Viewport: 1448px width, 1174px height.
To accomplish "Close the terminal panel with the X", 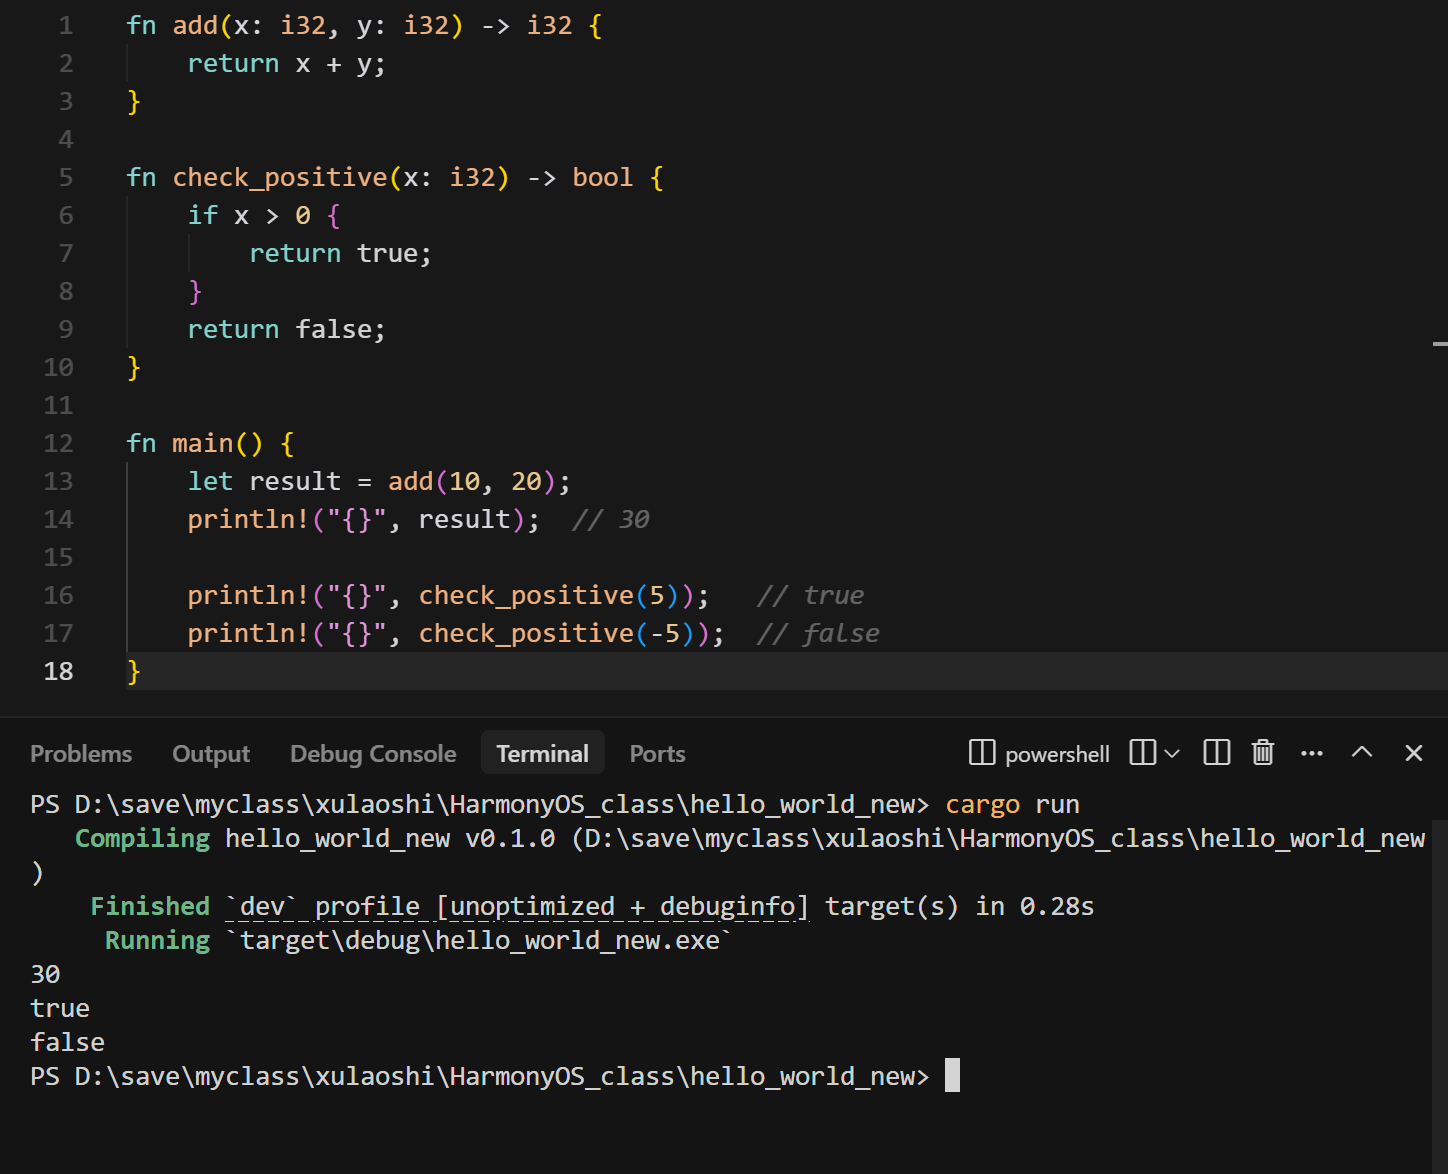I will [x=1414, y=753].
